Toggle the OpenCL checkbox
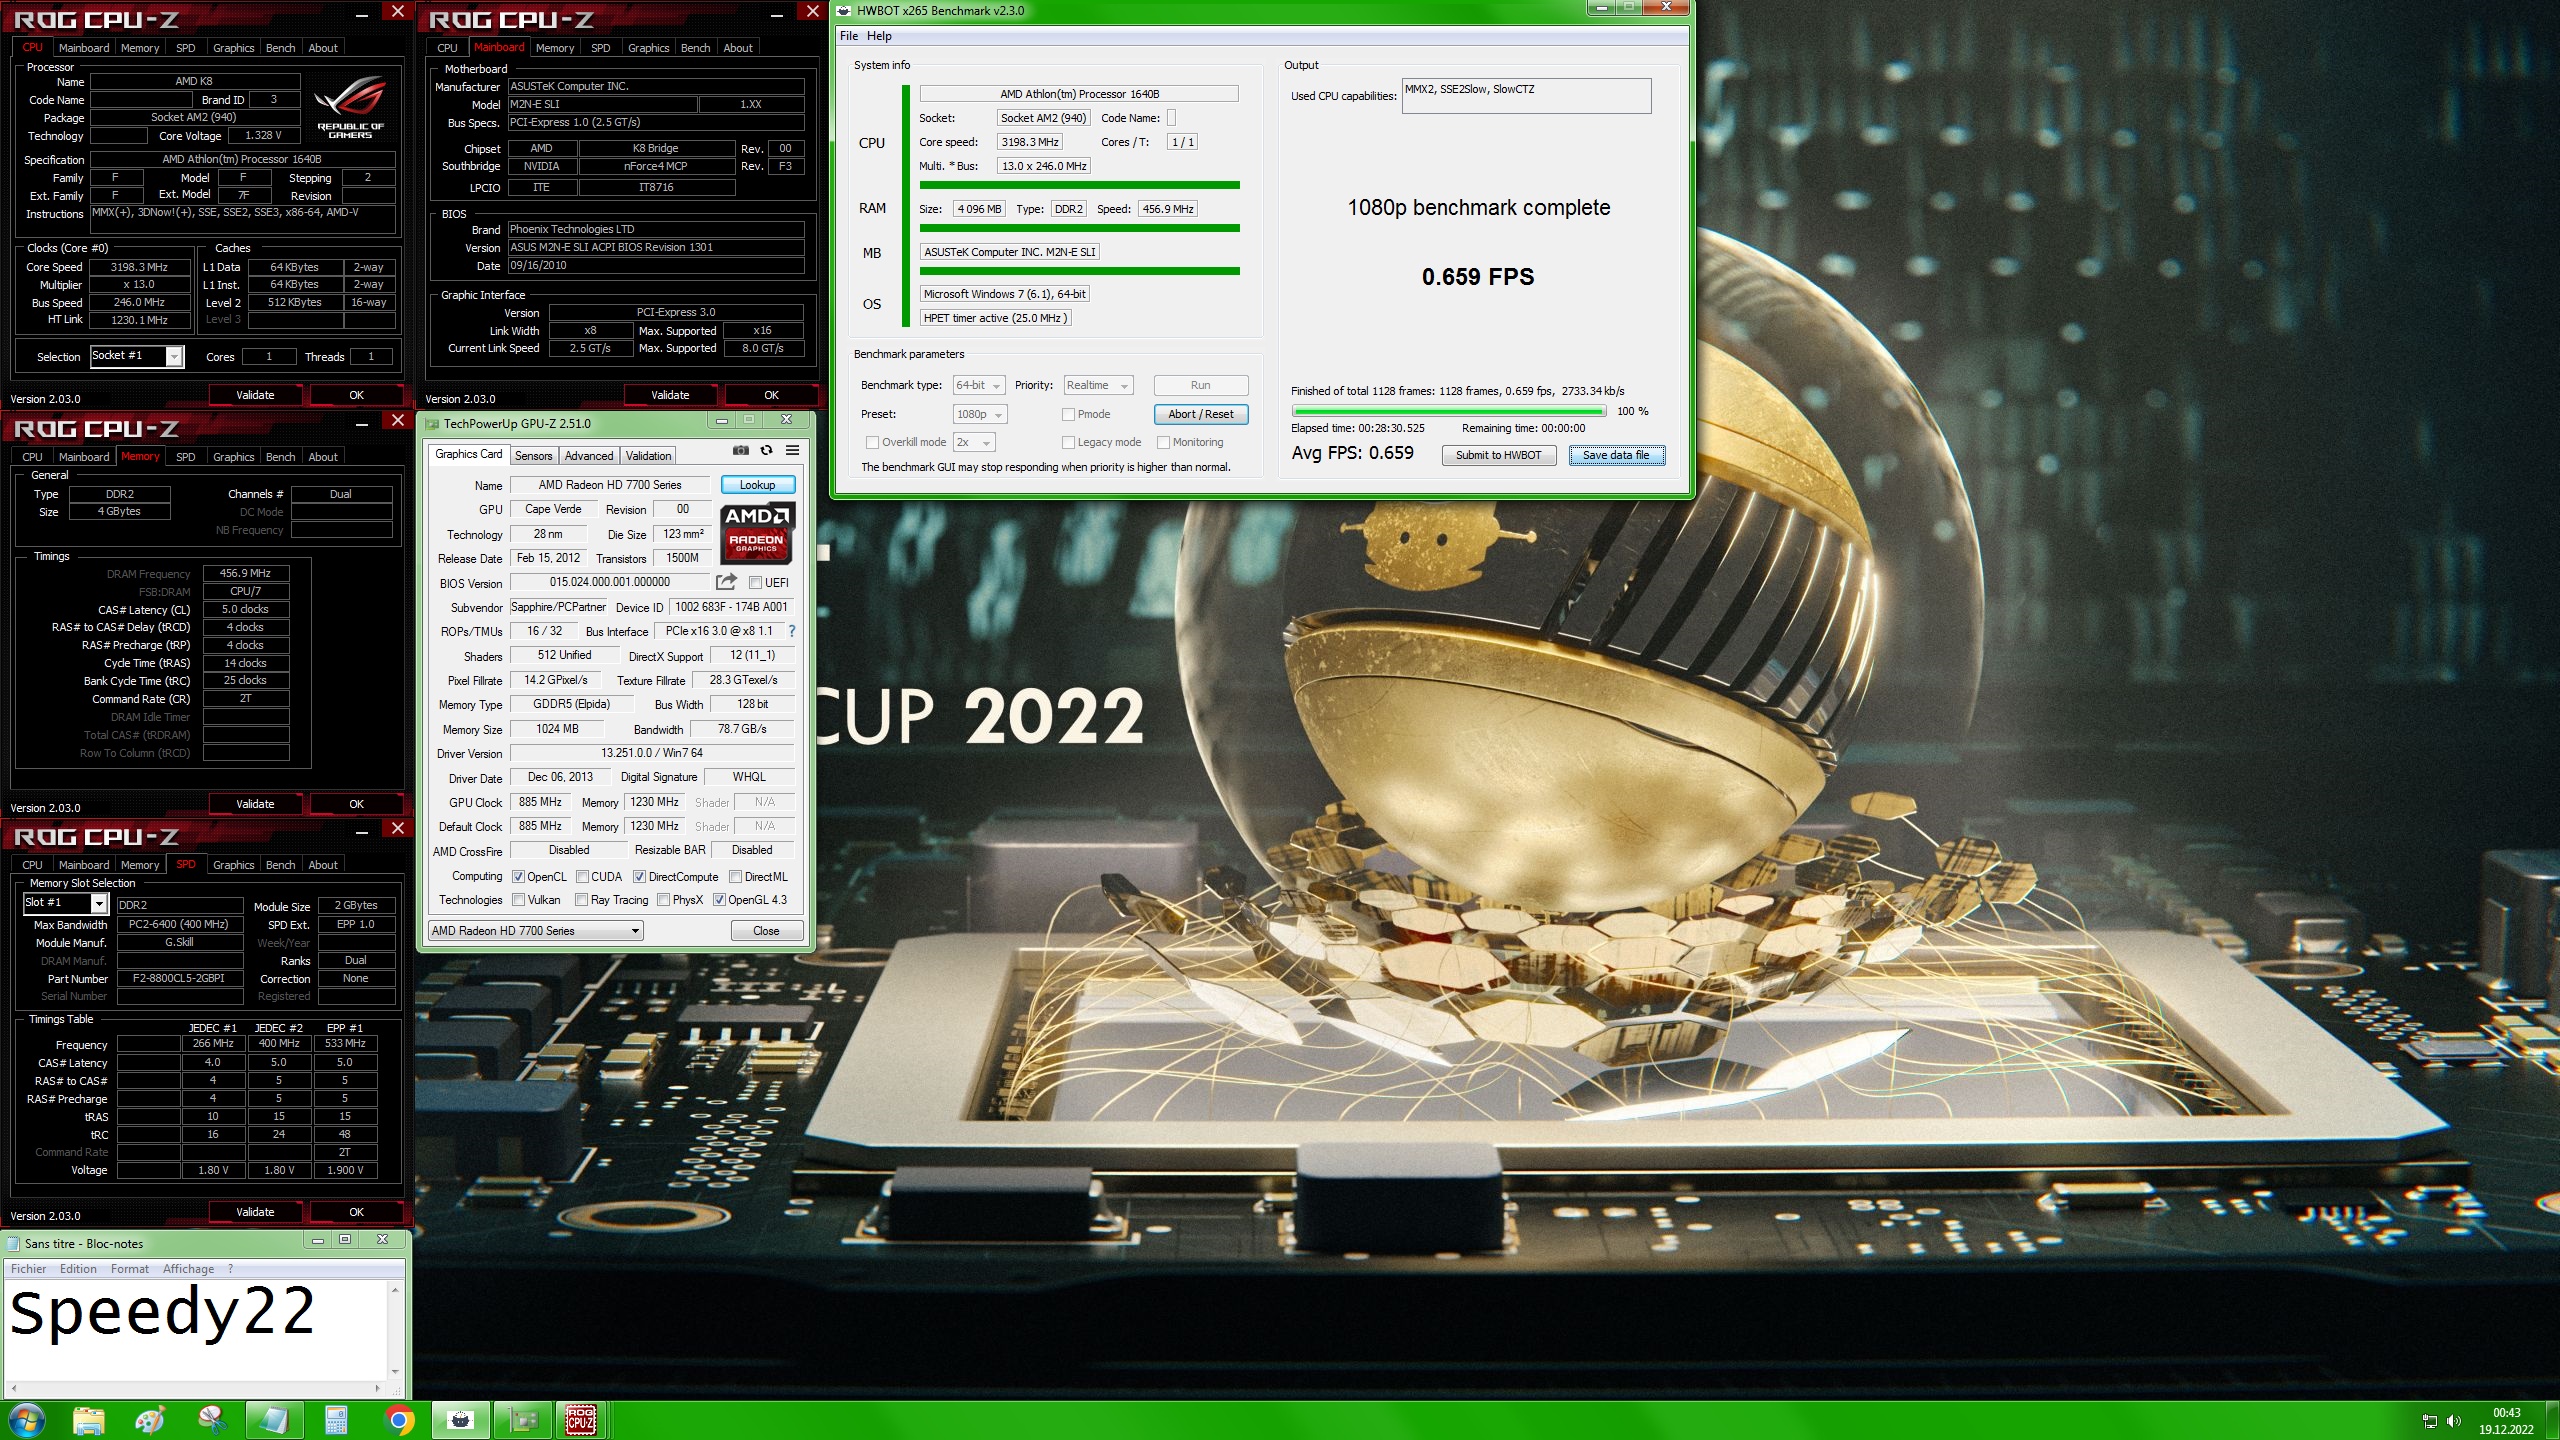The image size is (2560, 1440). [518, 877]
